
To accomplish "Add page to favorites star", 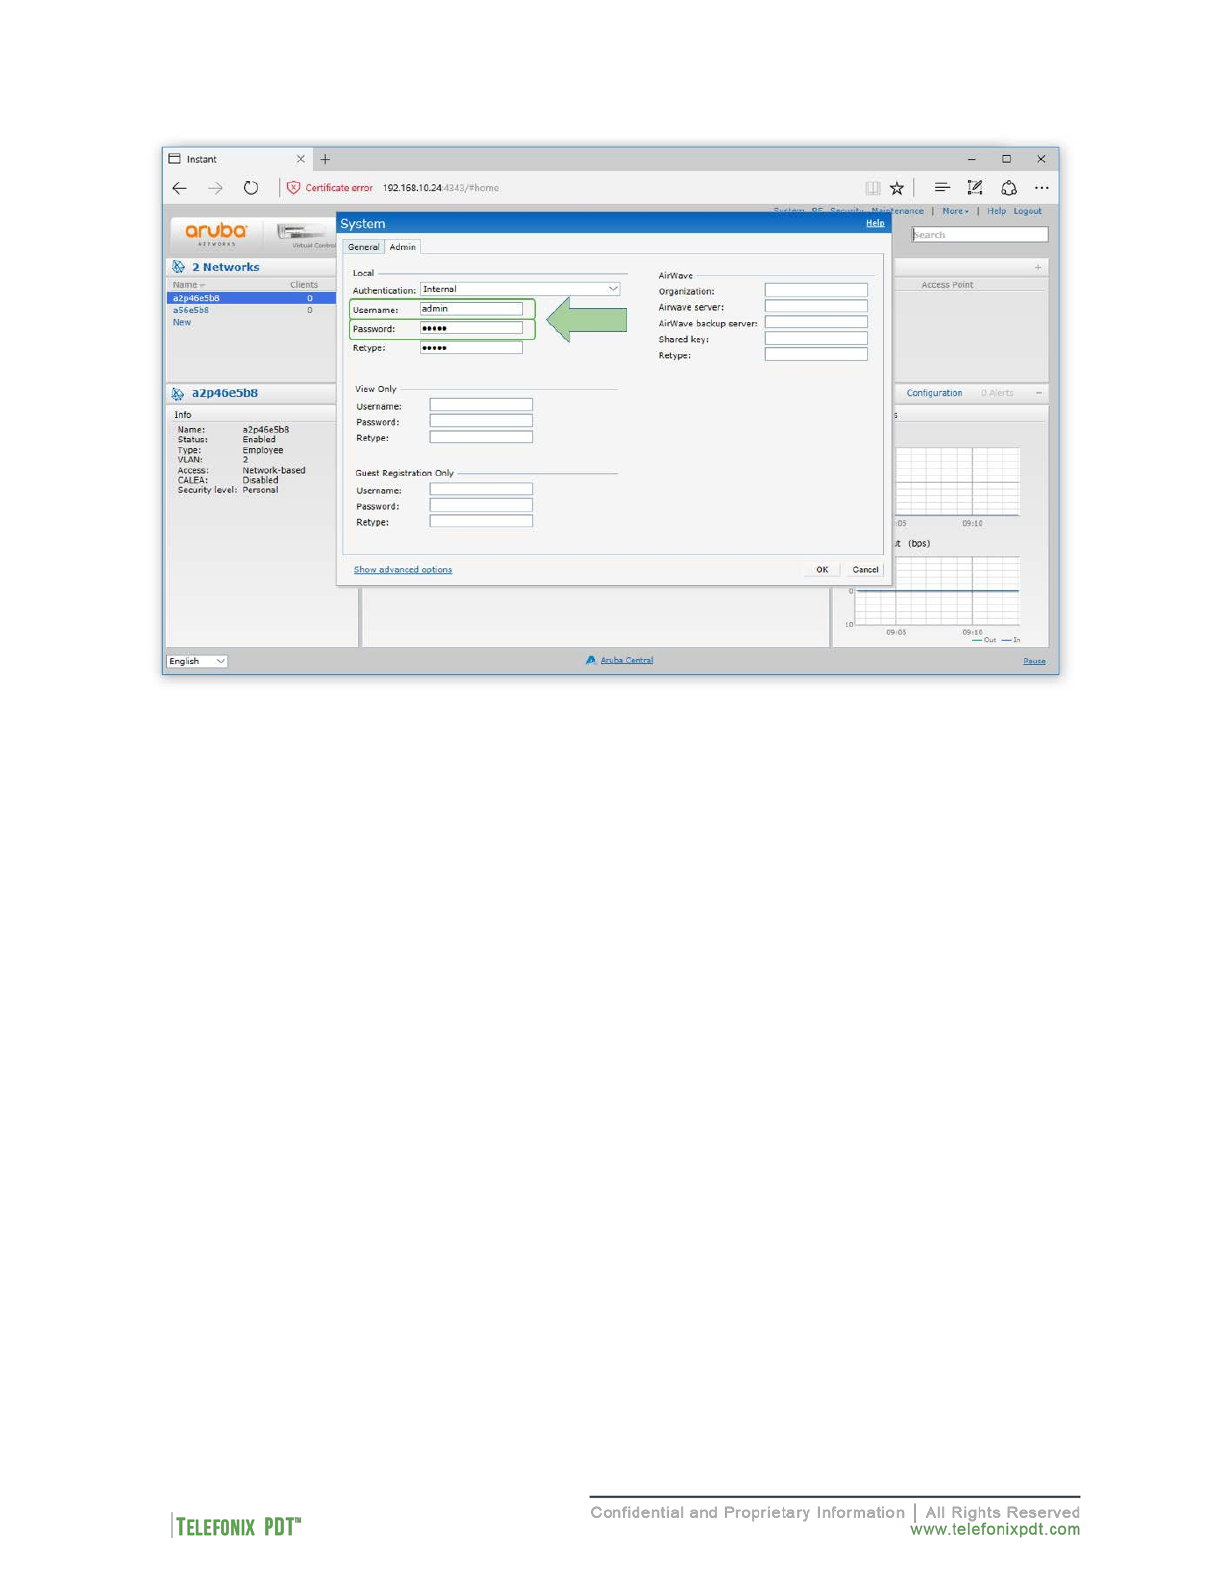I will (x=897, y=188).
